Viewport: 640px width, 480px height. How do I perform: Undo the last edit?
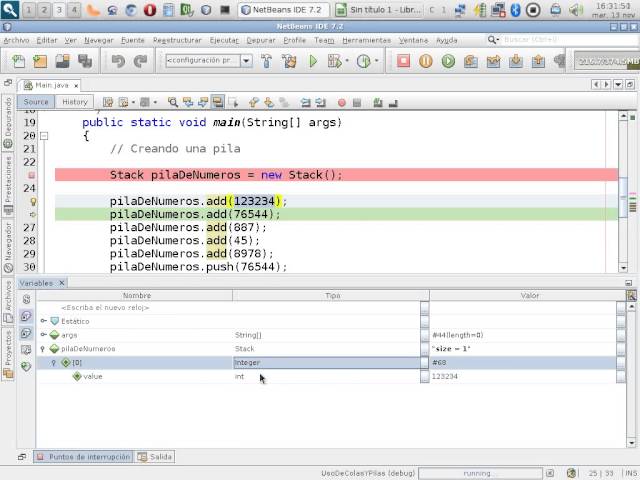(118, 61)
